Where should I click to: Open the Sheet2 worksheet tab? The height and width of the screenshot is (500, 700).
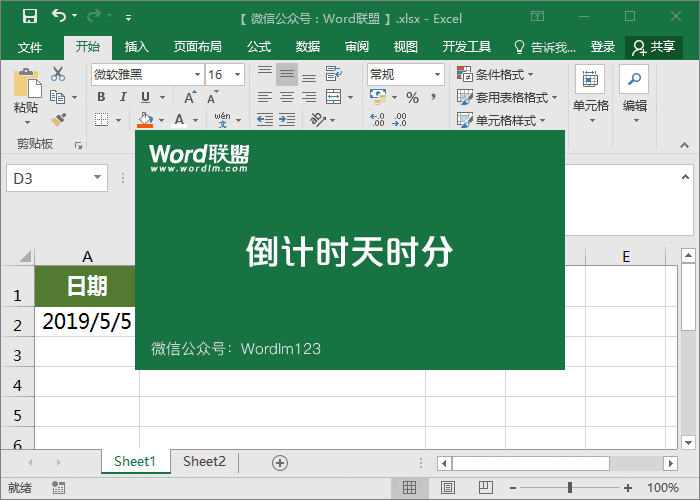click(204, 461)
